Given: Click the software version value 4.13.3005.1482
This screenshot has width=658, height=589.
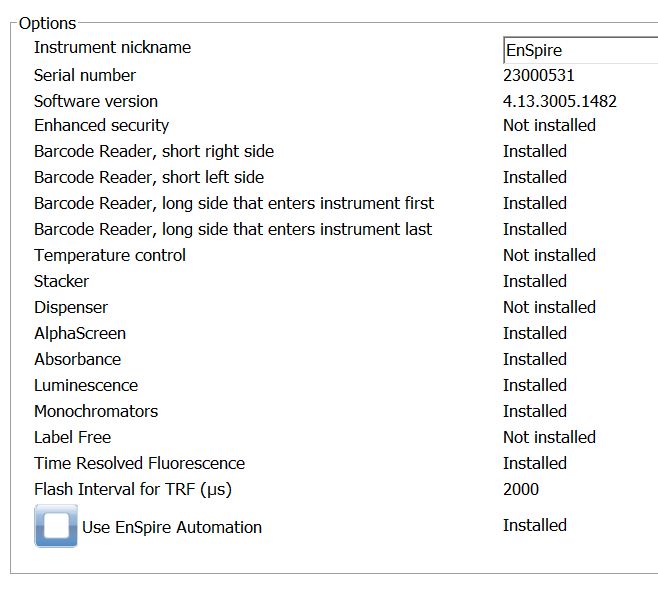Looking at the screenshot, I should point(559,101).
